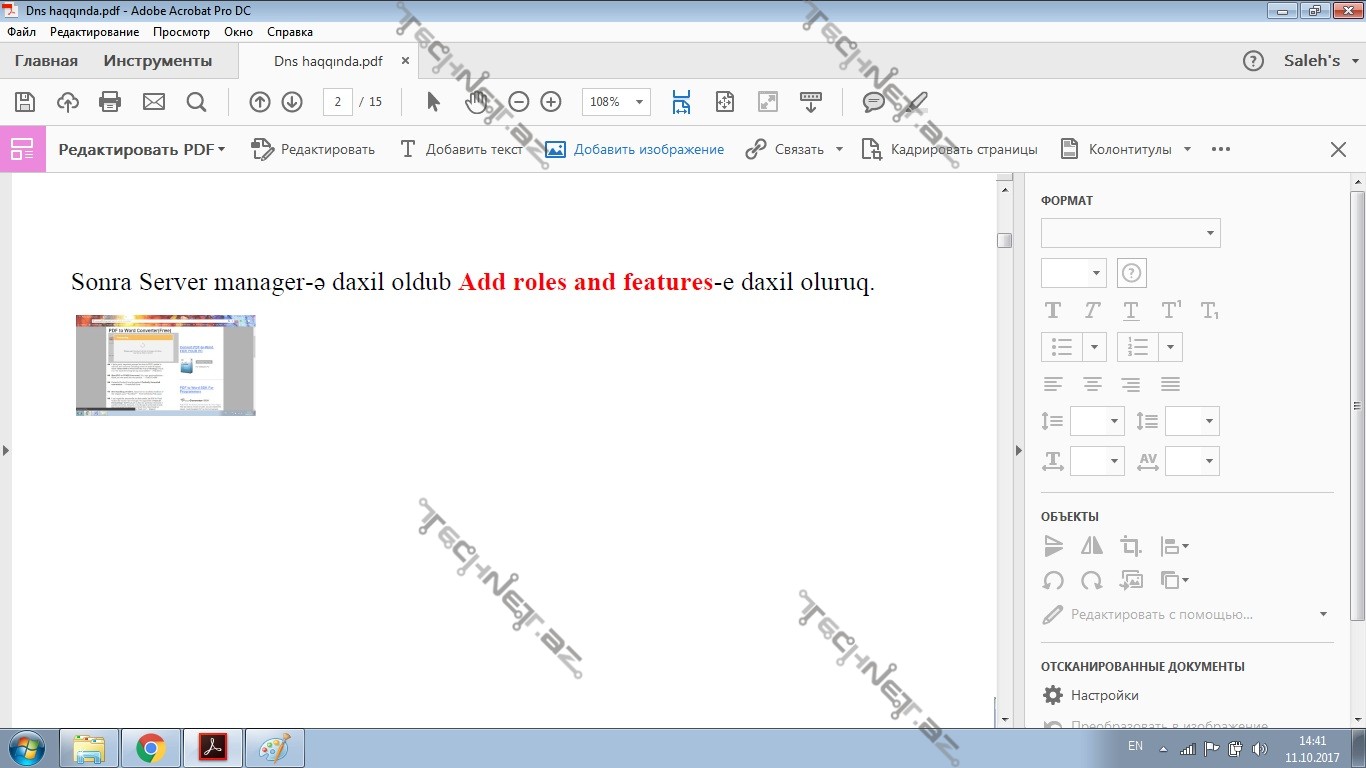1366x768 pixels.
Task: Open the 108% zoom level dropdown
Action: coord(639,102)
